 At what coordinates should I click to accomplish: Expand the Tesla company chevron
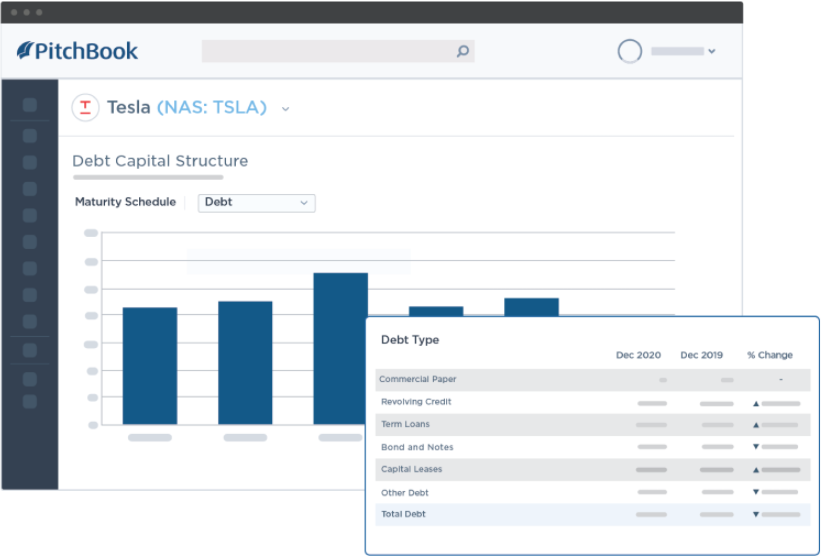285,109
